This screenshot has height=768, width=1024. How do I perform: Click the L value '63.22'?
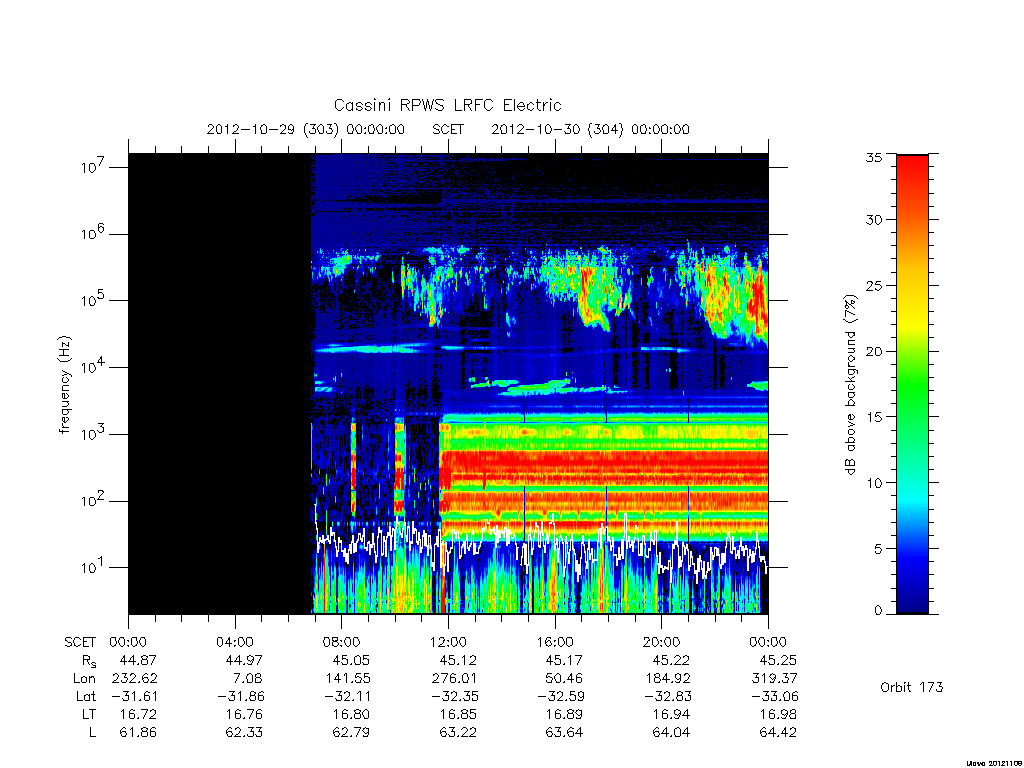click(458, 732)
